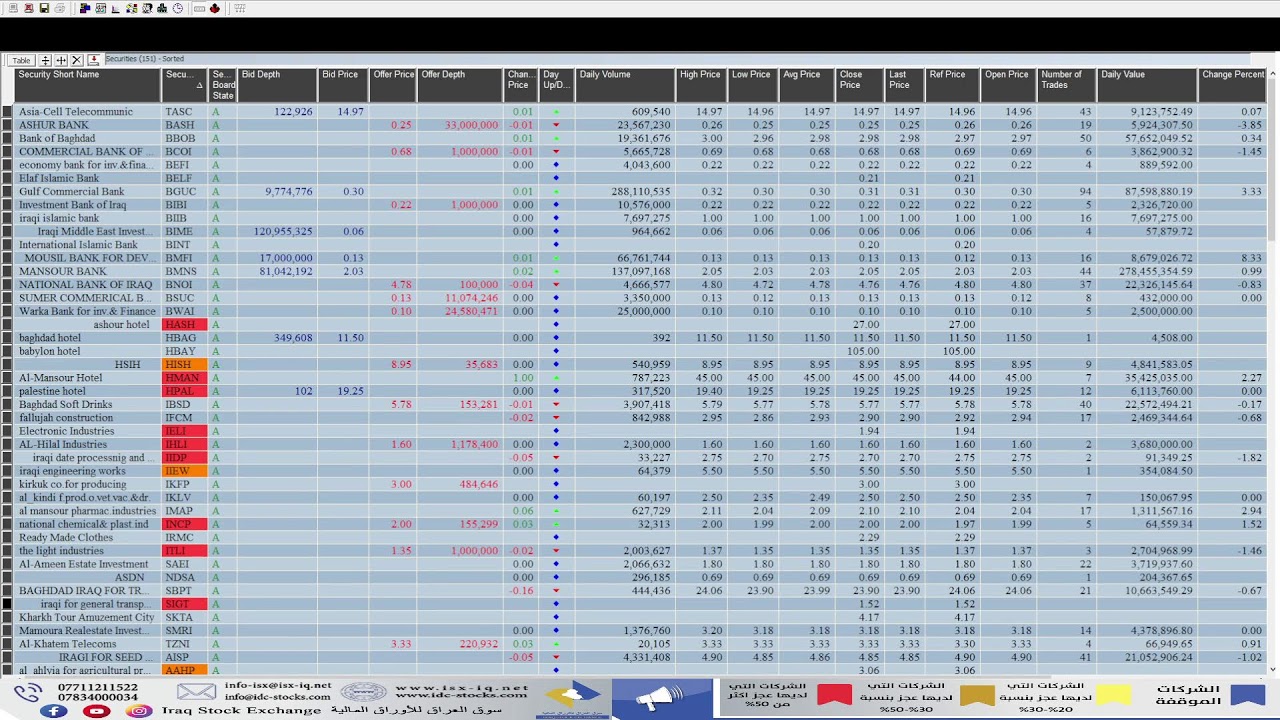1280x720 pixels.
Task: Click the grid layout icon at toolbar end
Action: tap(240, 8)
